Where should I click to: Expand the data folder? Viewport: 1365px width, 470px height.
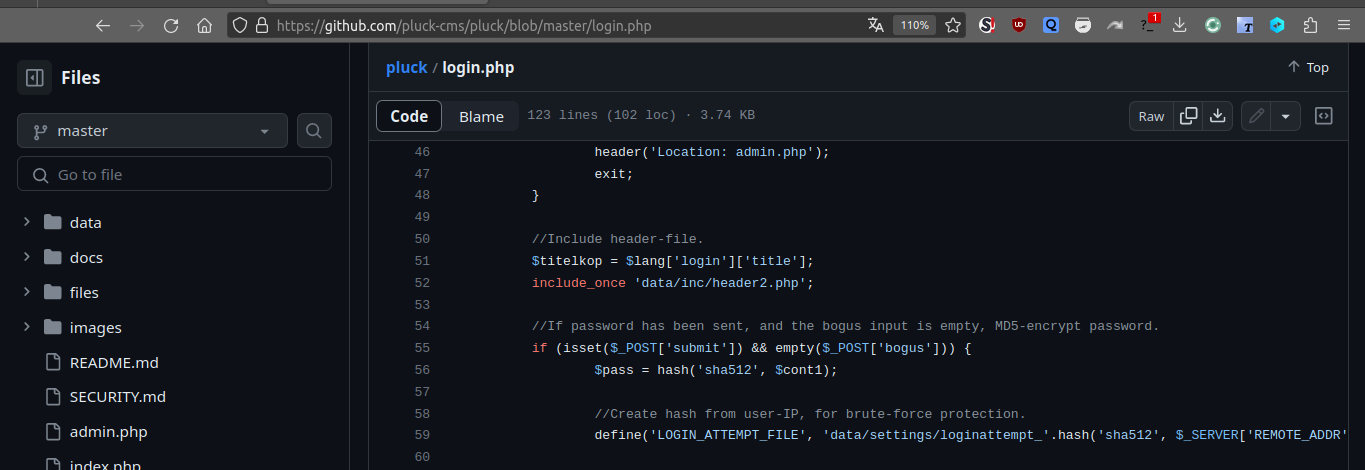pos(27,223)
